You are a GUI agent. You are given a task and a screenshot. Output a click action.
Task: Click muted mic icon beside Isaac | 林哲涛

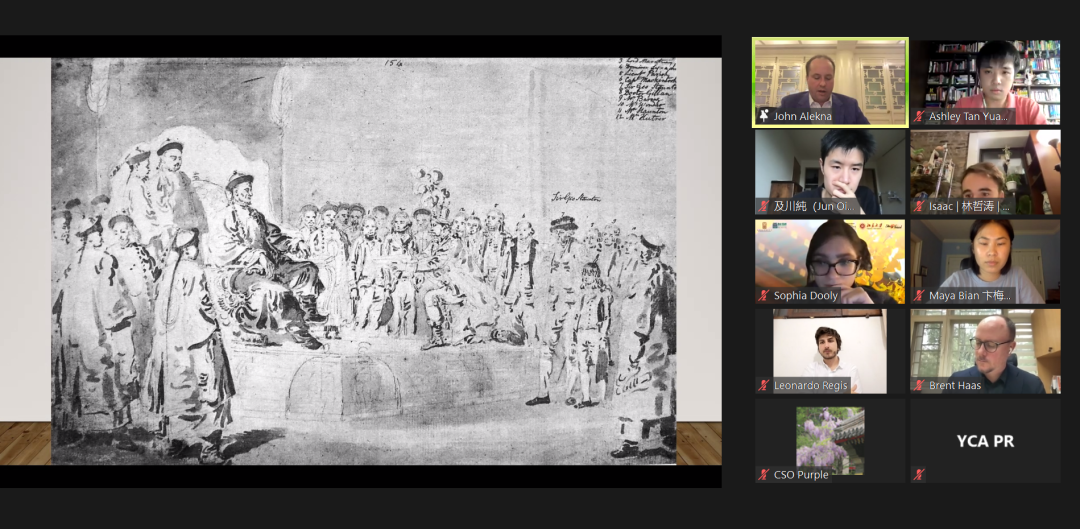tap(919, 206)
